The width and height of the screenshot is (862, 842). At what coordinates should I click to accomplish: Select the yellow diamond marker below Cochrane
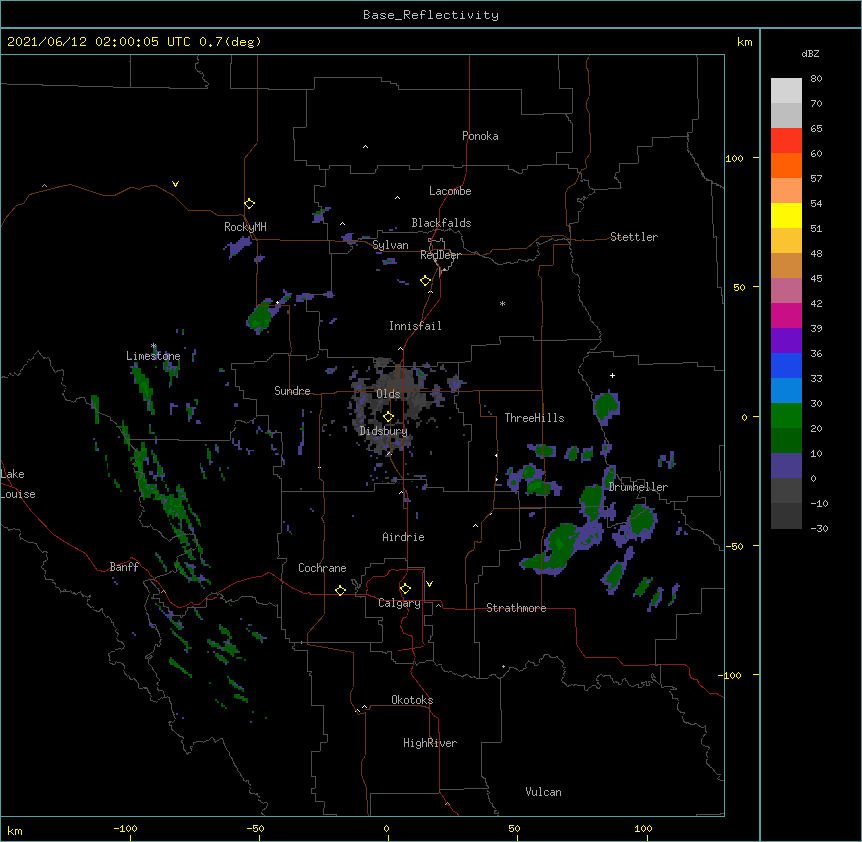click(340, 590)
